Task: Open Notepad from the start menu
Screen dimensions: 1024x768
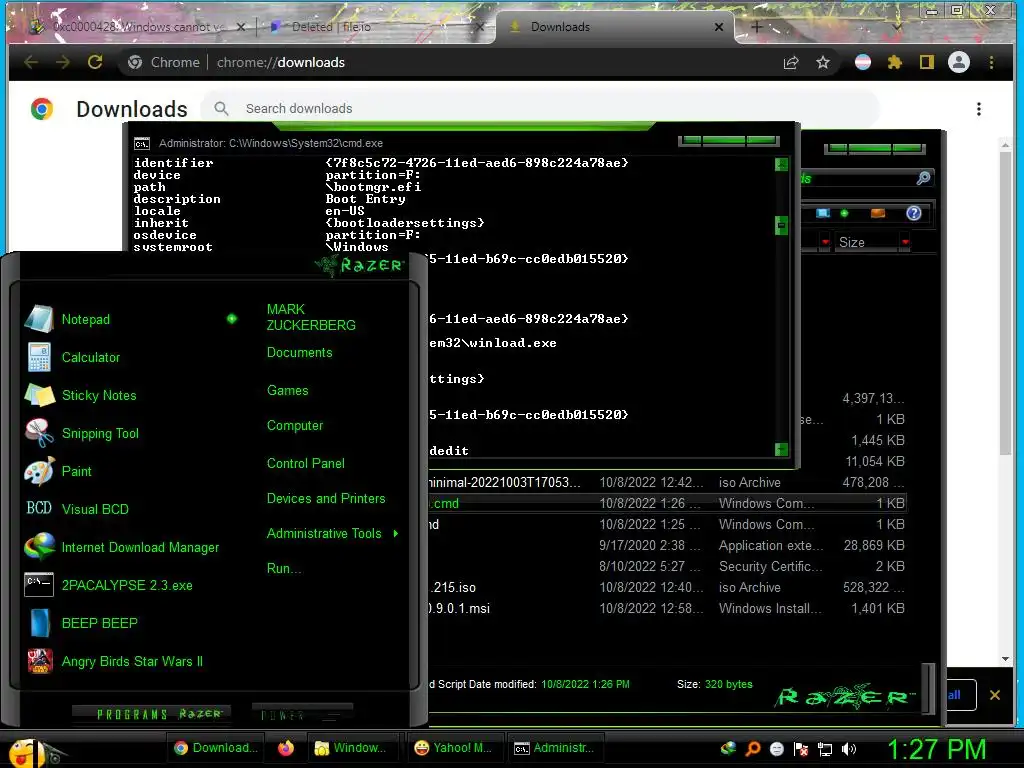Action: [86, 319]
